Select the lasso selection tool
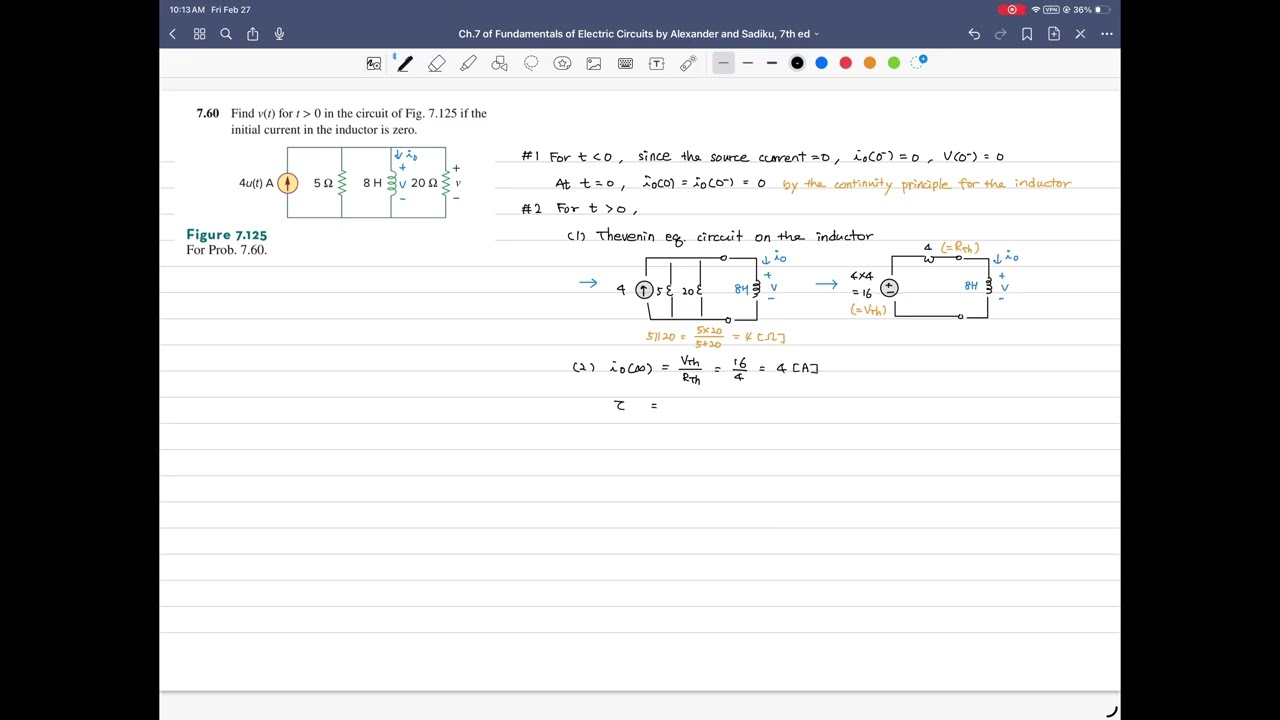This screenshot has height=720, width=1280. tap(531, 63)
